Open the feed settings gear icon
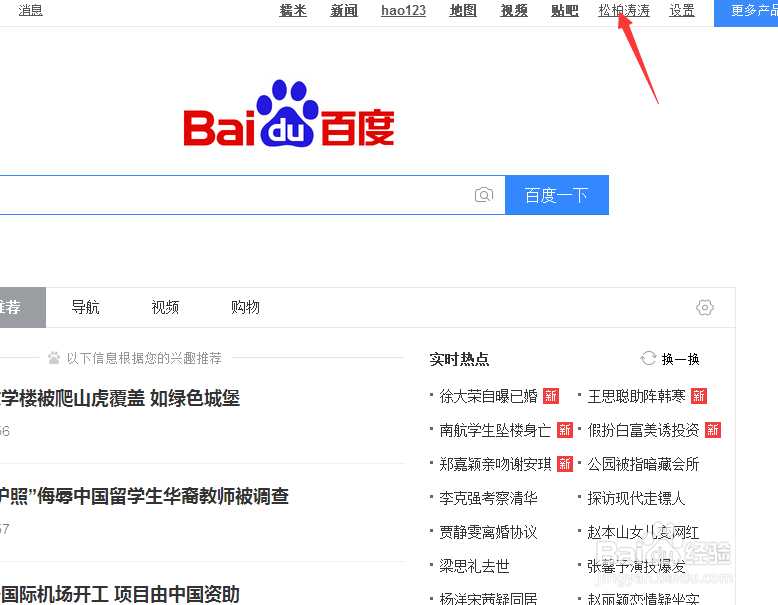Viewport: 778px width, 605px height. pos(705,307)
